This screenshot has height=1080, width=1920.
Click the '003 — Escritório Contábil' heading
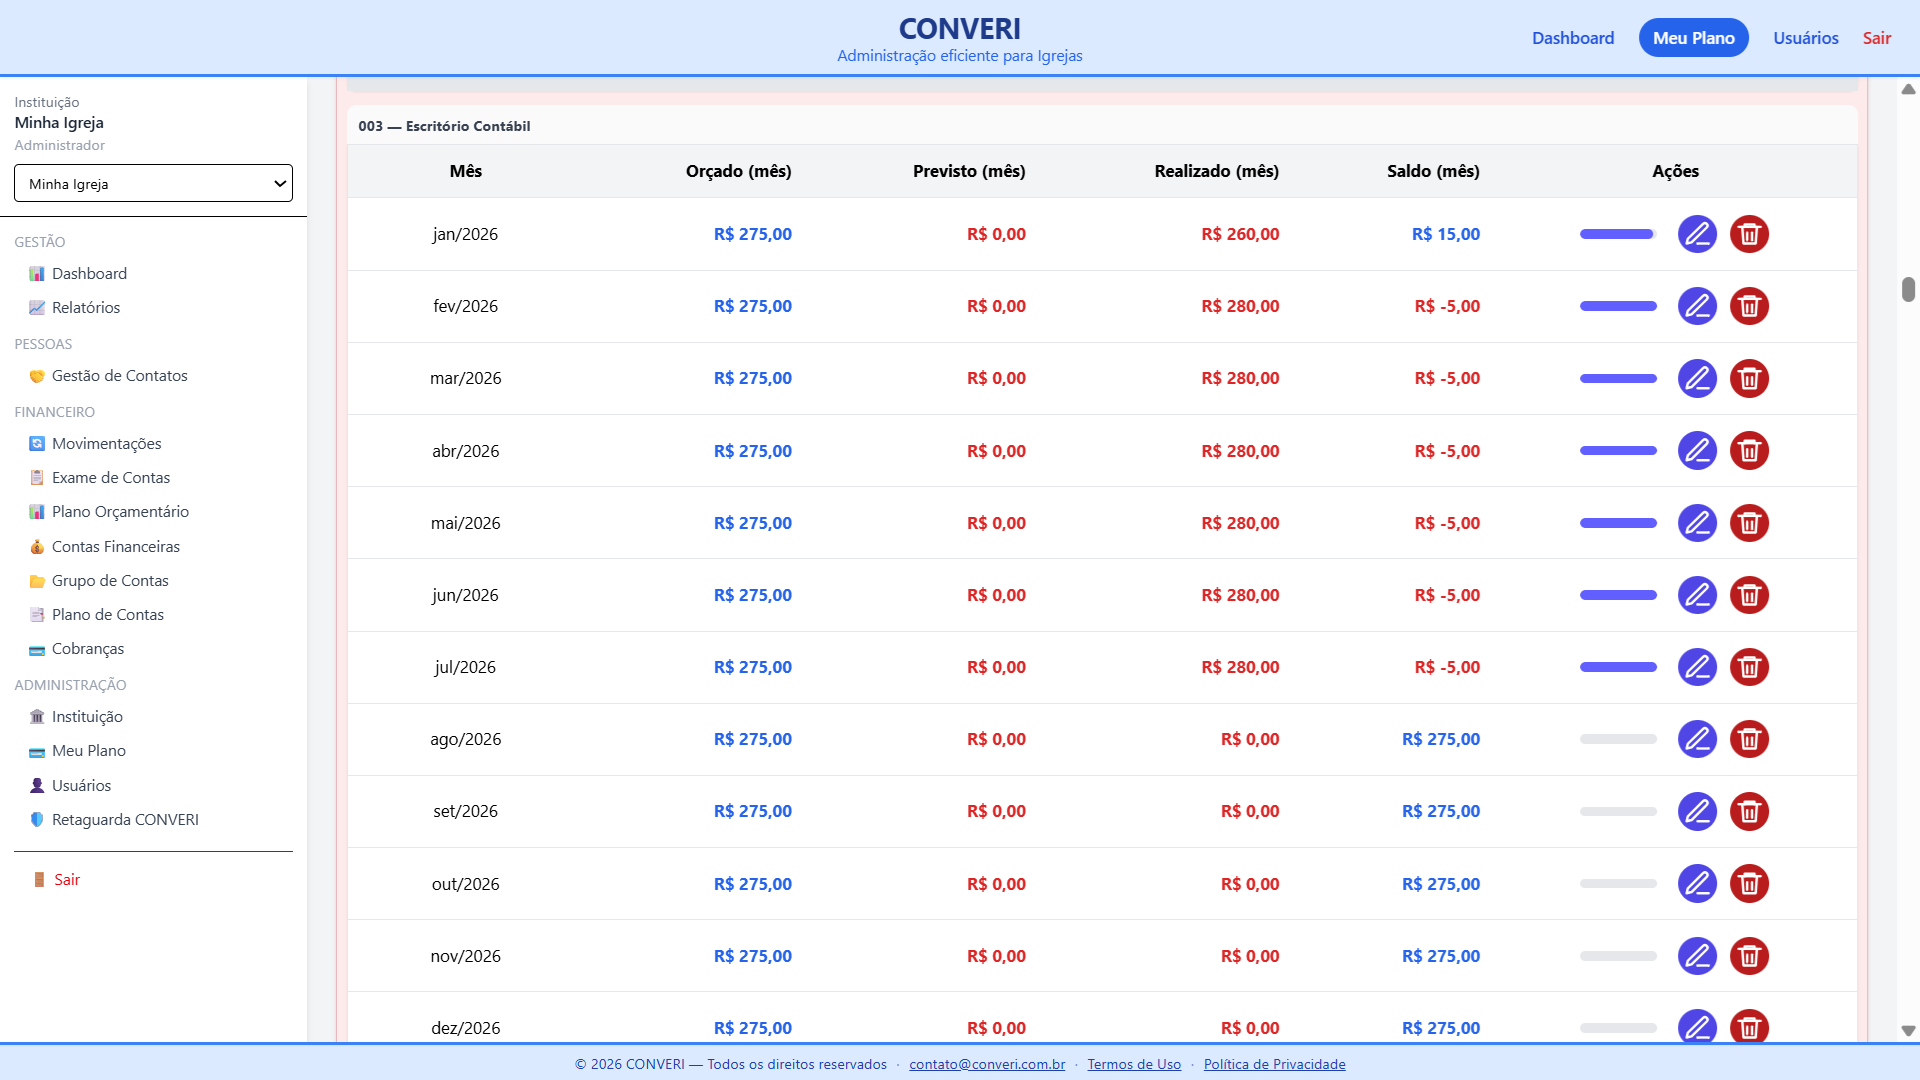point(444,126)
